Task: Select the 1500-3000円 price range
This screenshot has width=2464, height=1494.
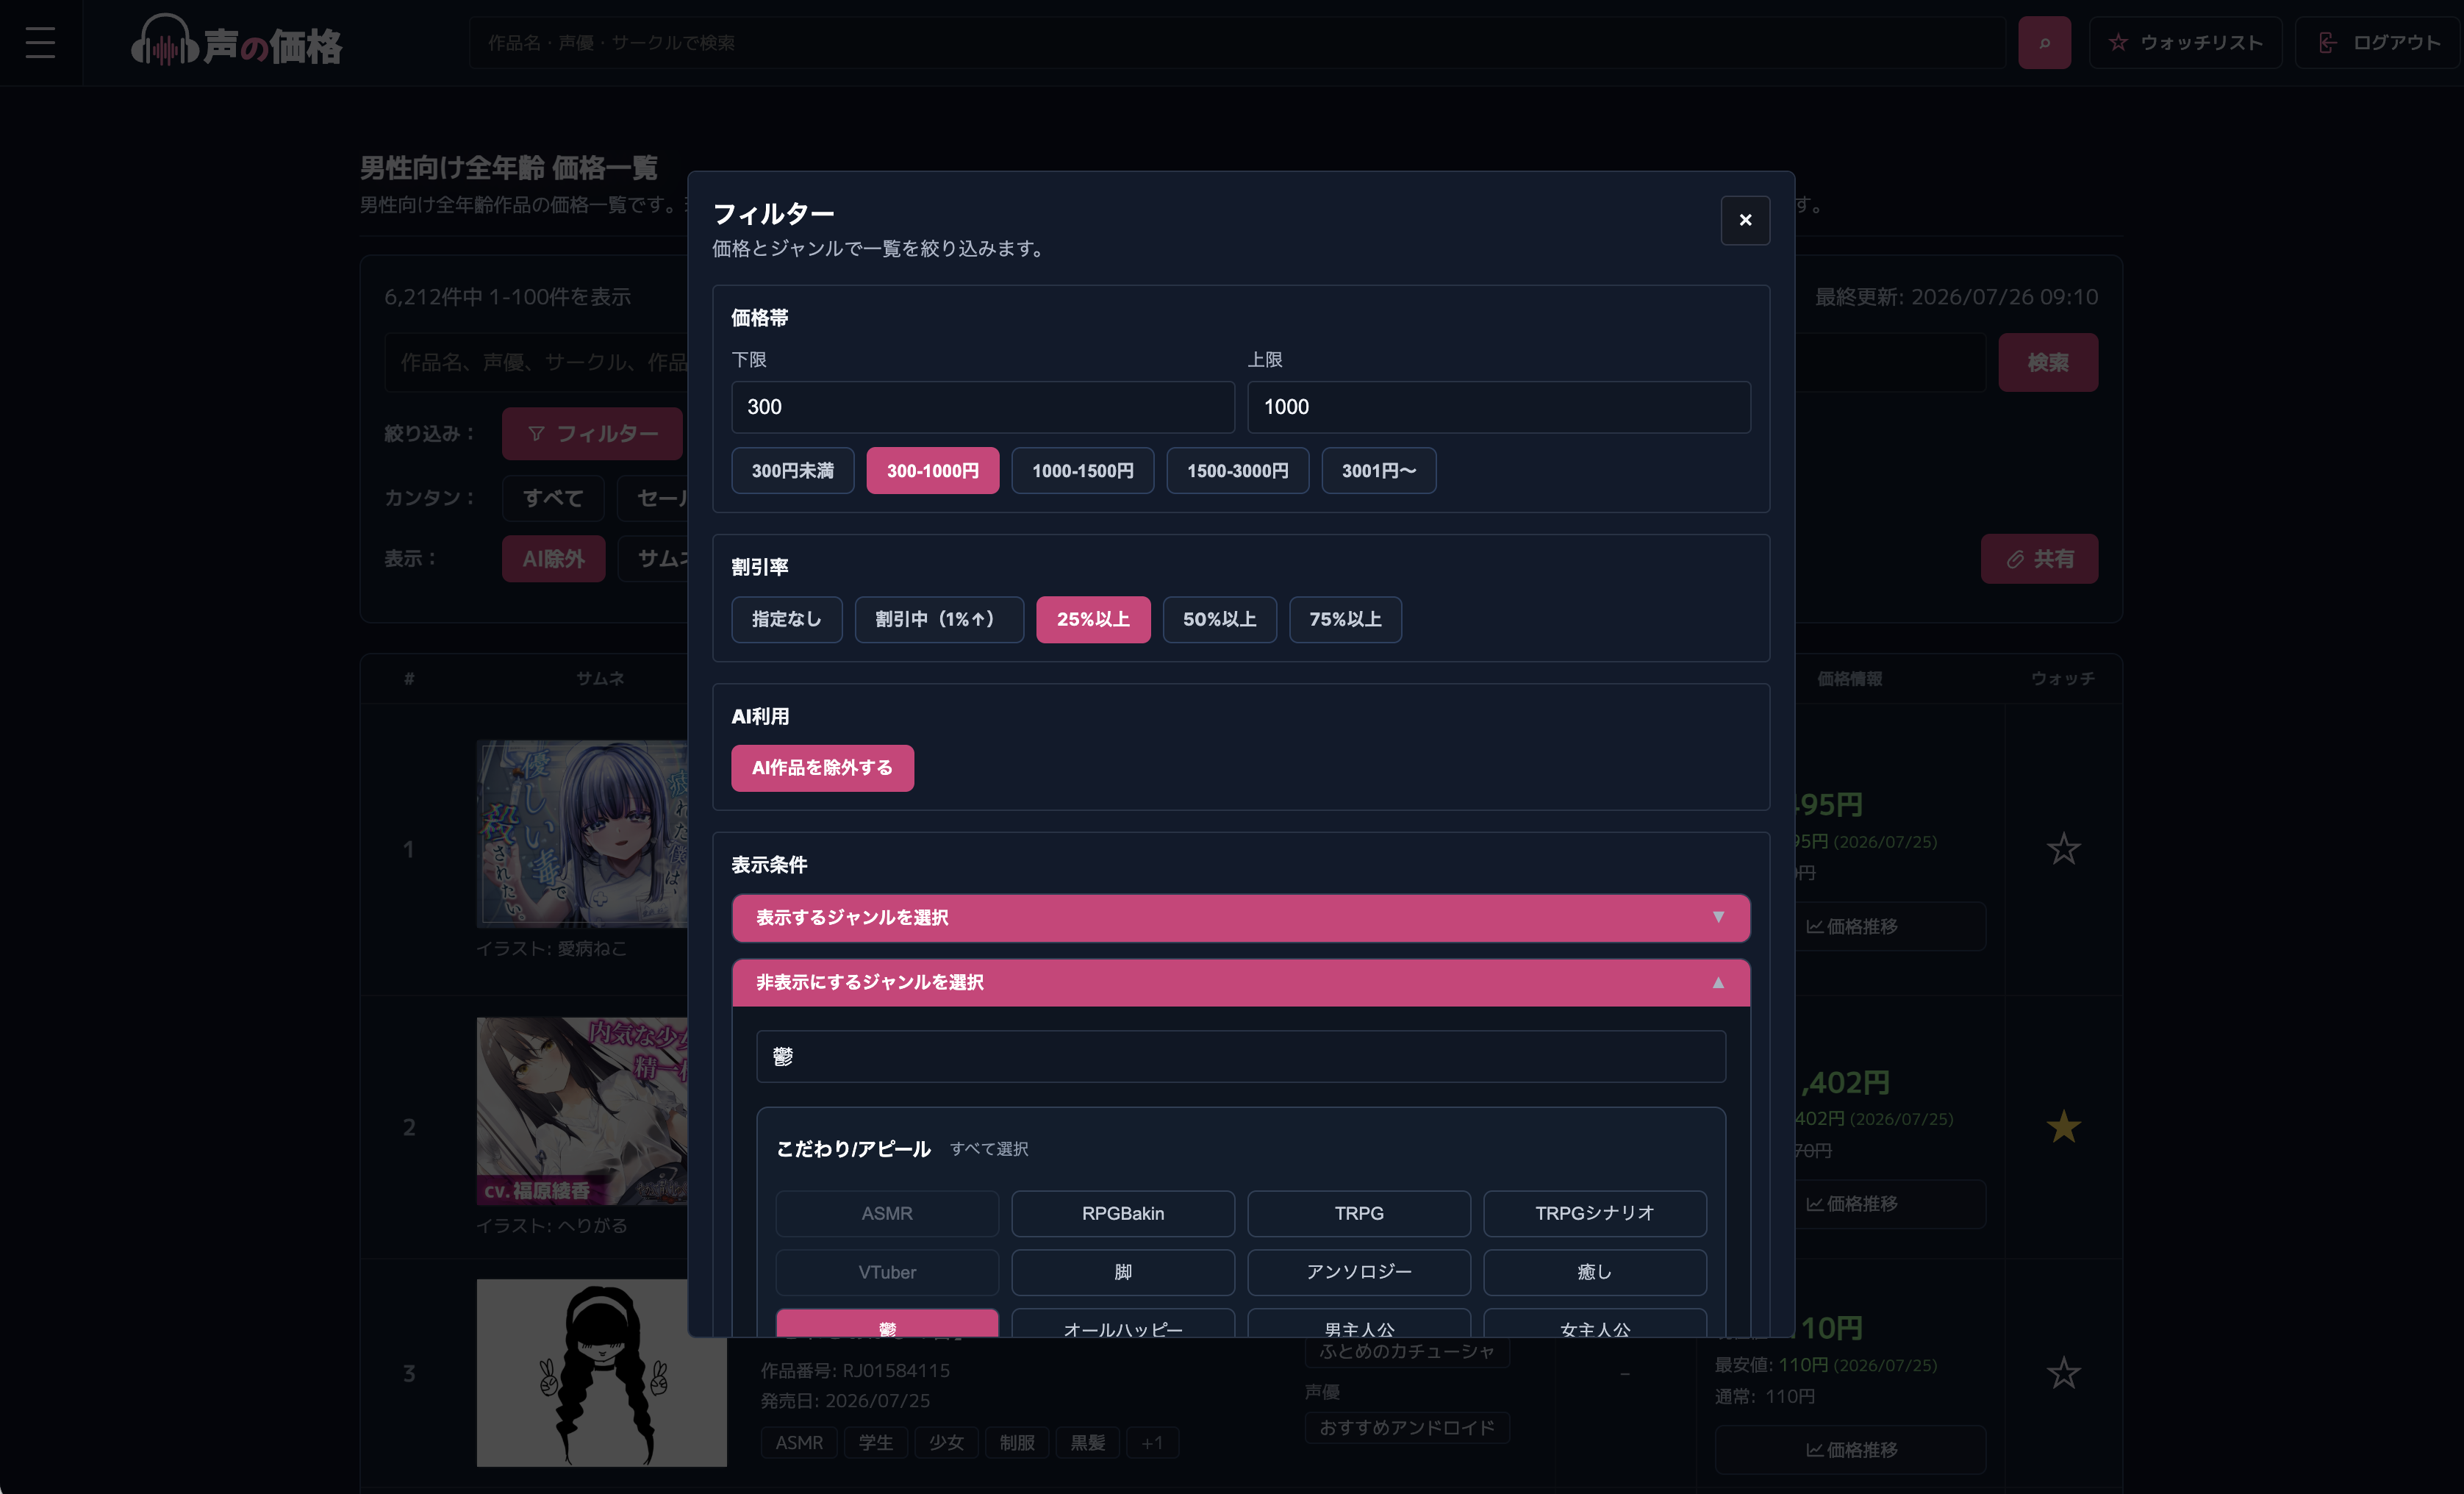Action: tap(1237, 470)
